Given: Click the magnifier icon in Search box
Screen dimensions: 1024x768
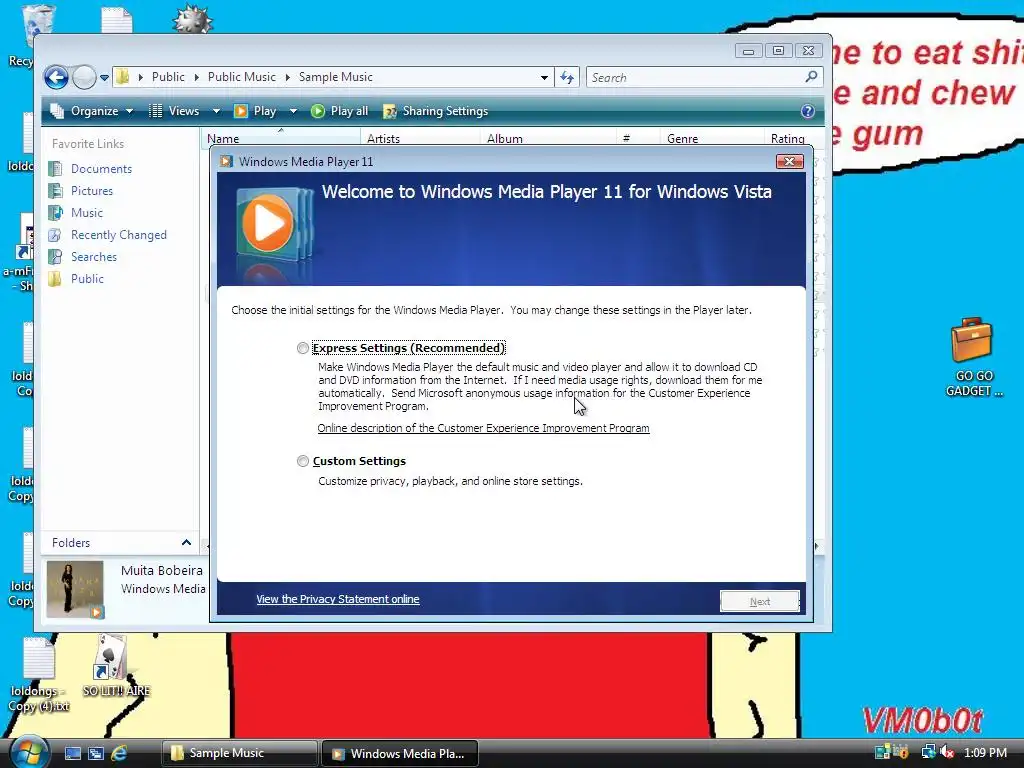Looking at the screenshot, I should click(x=811, y=76).
